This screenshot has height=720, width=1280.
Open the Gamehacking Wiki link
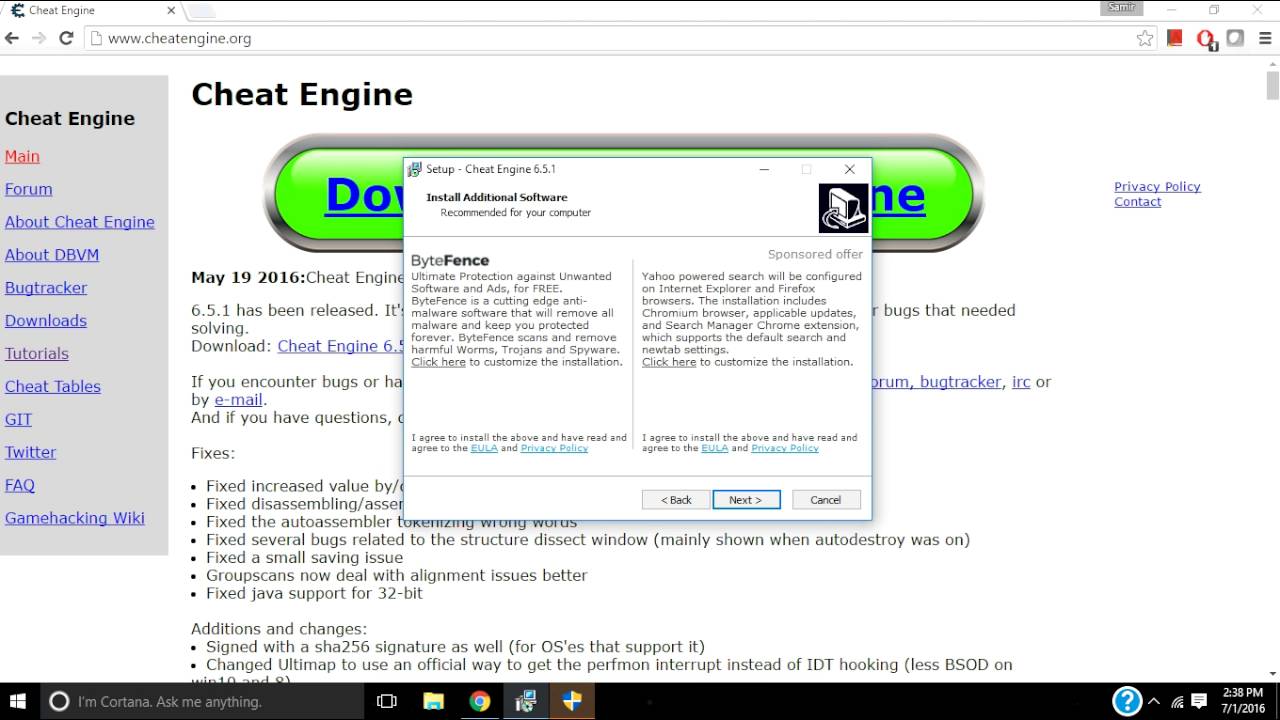(x=75, y=518)
